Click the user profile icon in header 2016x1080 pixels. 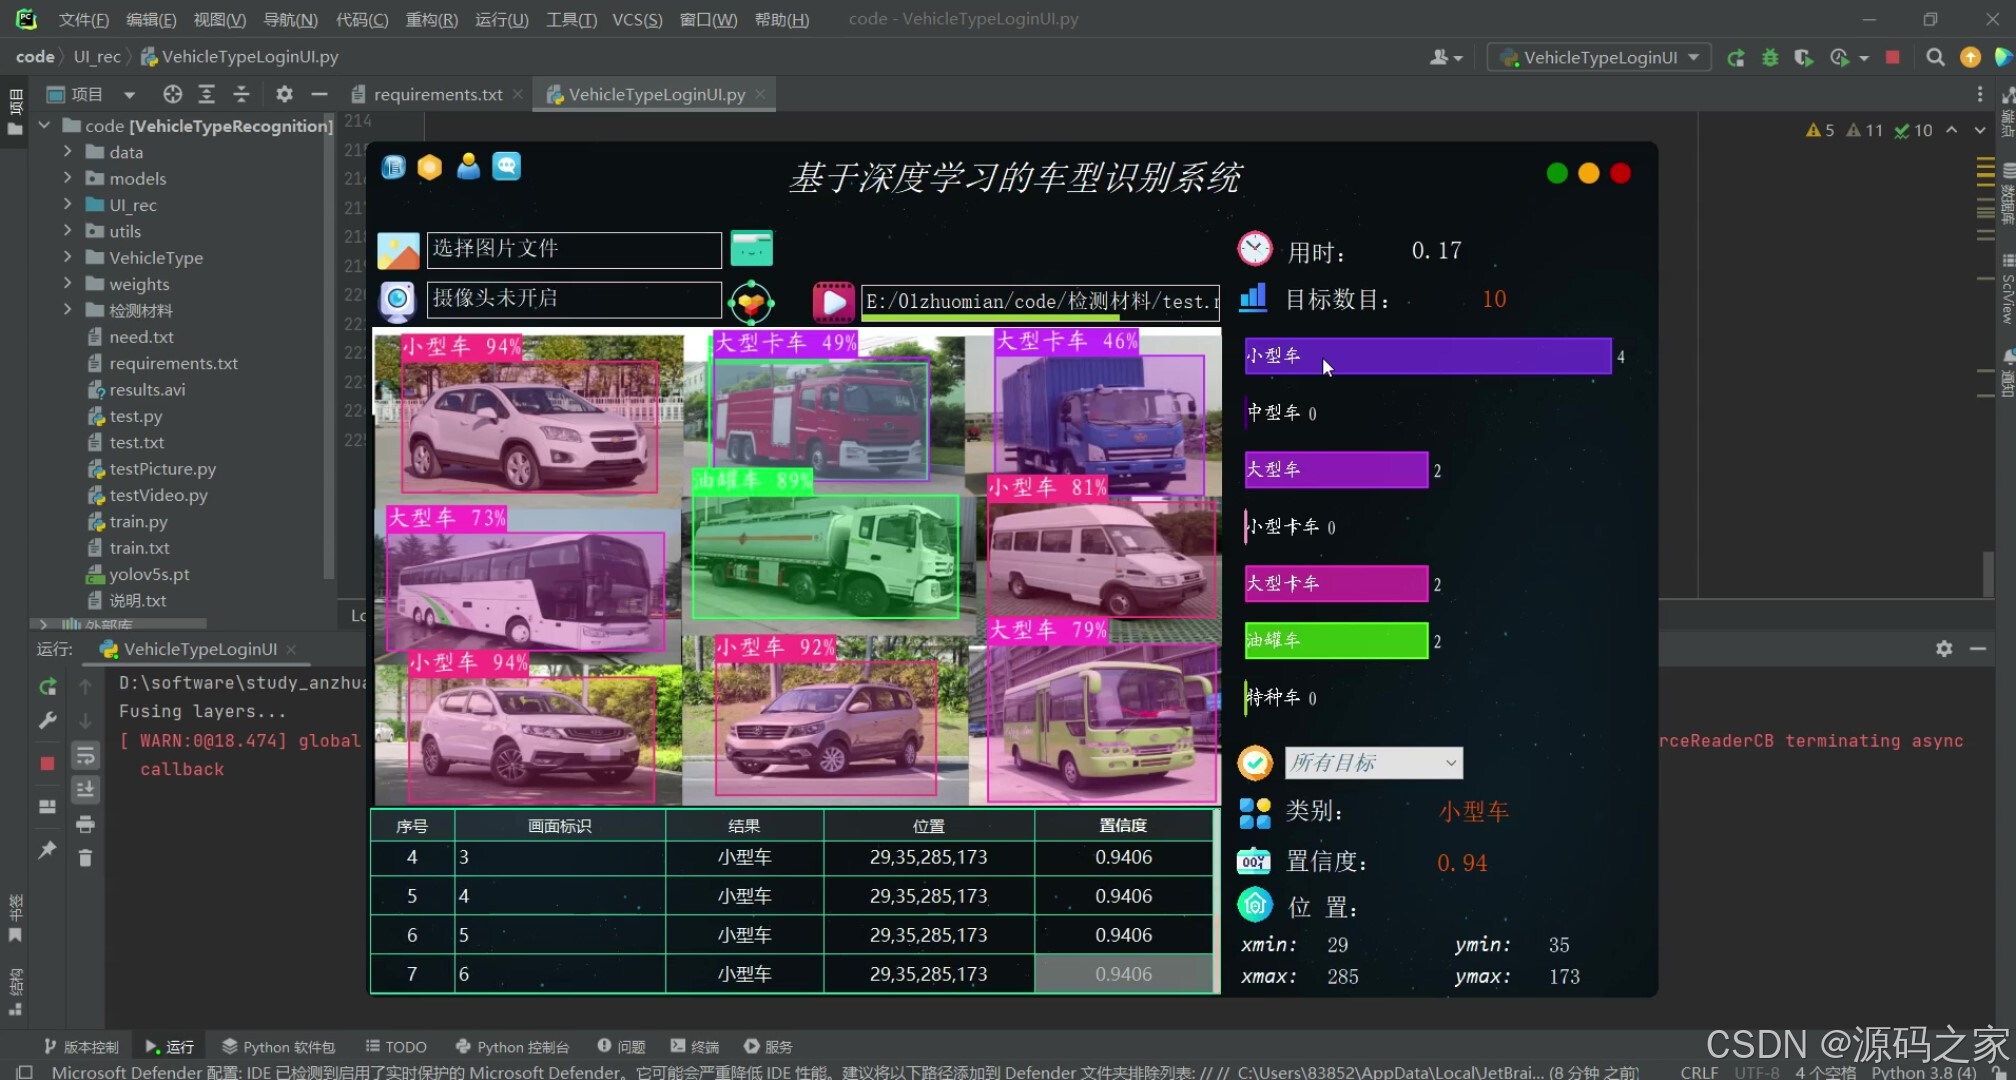[468, 167]
